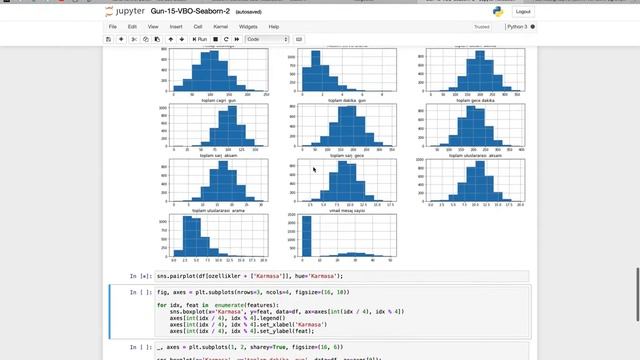Click the Logout button
The image size is (640, 360).
[x=523, y=11]
